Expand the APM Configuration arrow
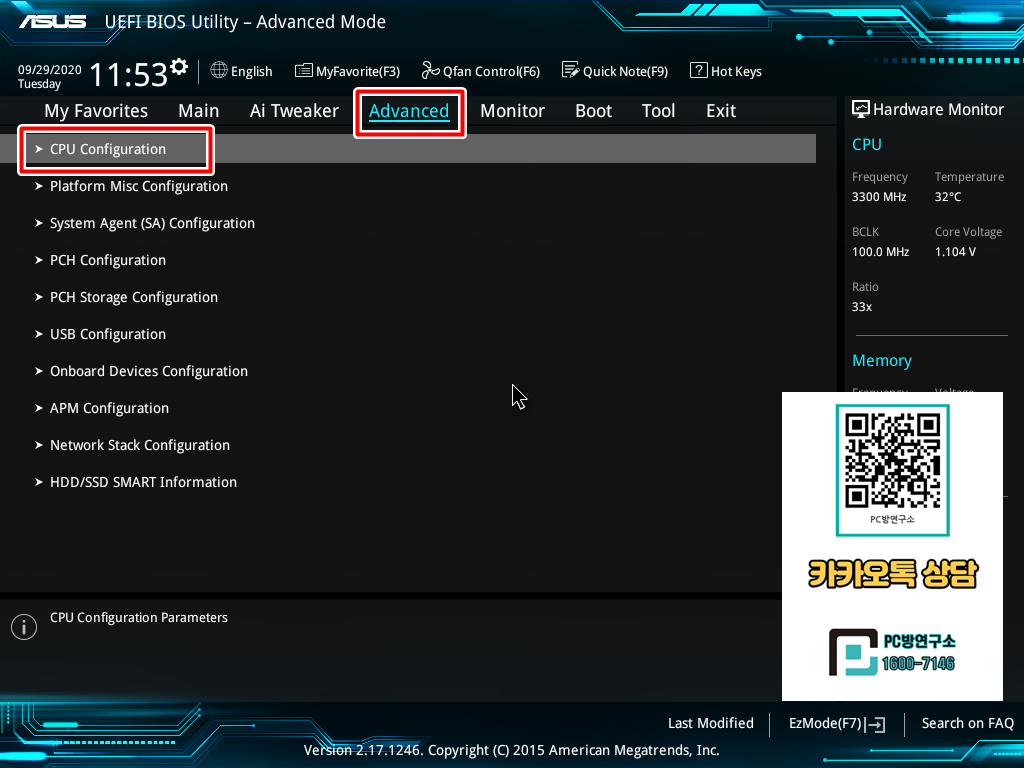This screenshot has width=1024, height=768. pos(39,408)
